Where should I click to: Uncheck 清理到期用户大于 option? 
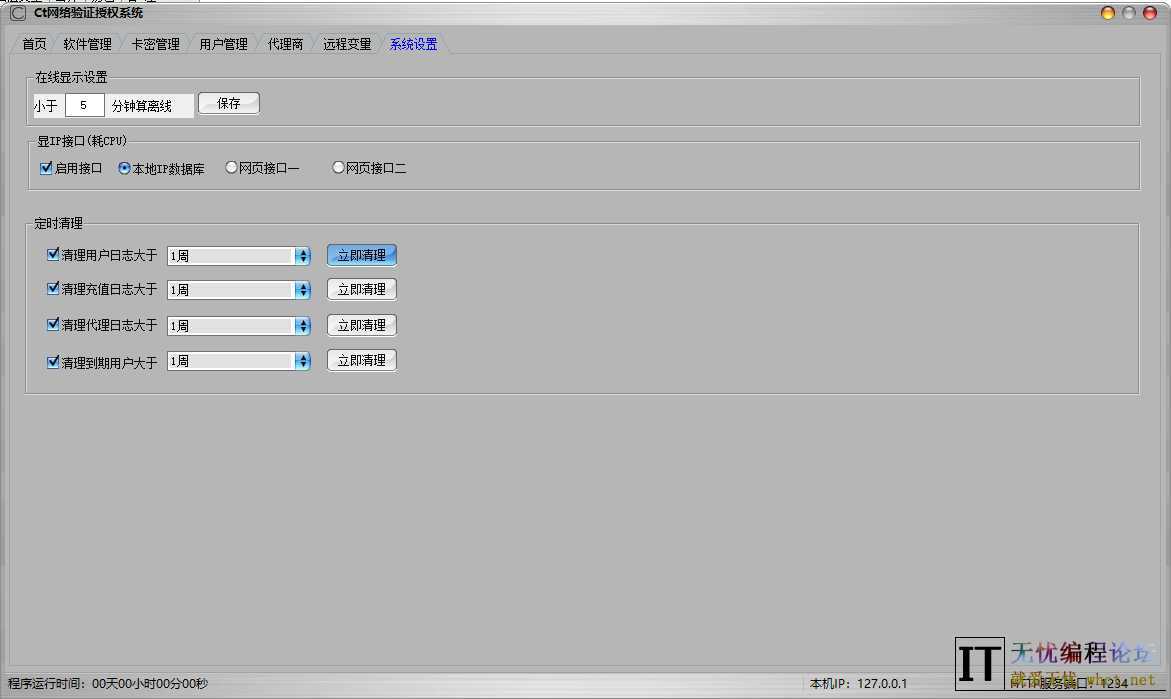[53, 361]
